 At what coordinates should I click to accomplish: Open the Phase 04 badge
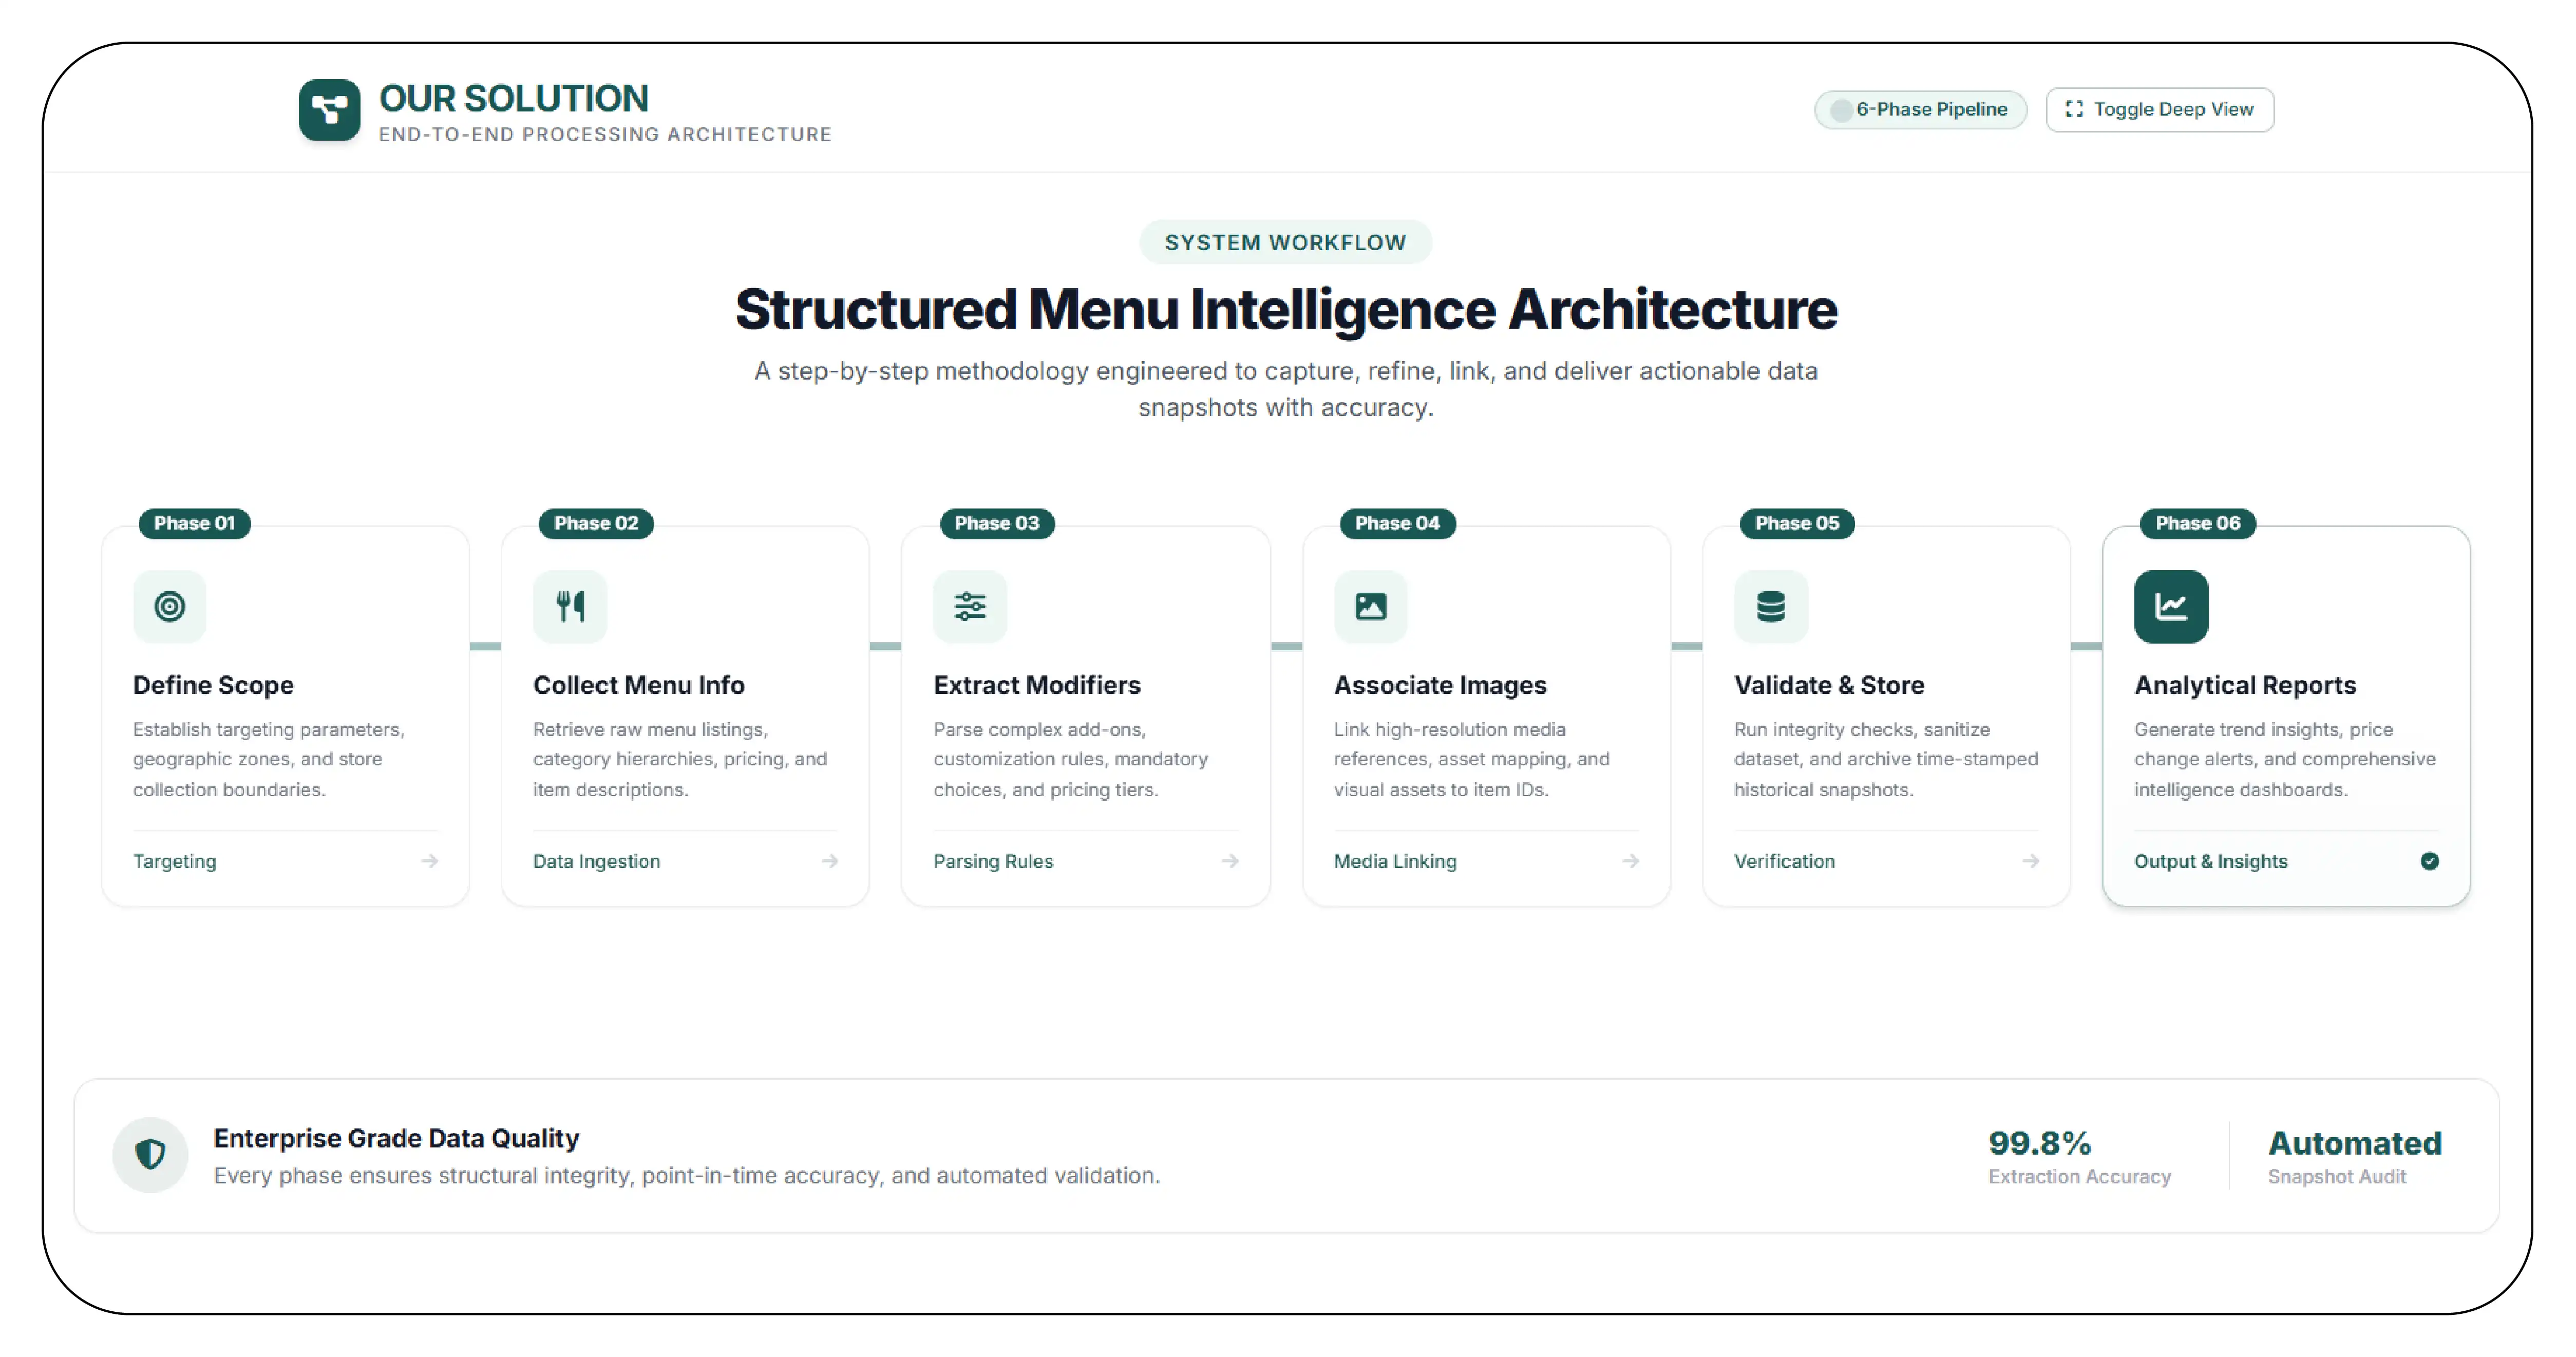tap(1397, 523)
